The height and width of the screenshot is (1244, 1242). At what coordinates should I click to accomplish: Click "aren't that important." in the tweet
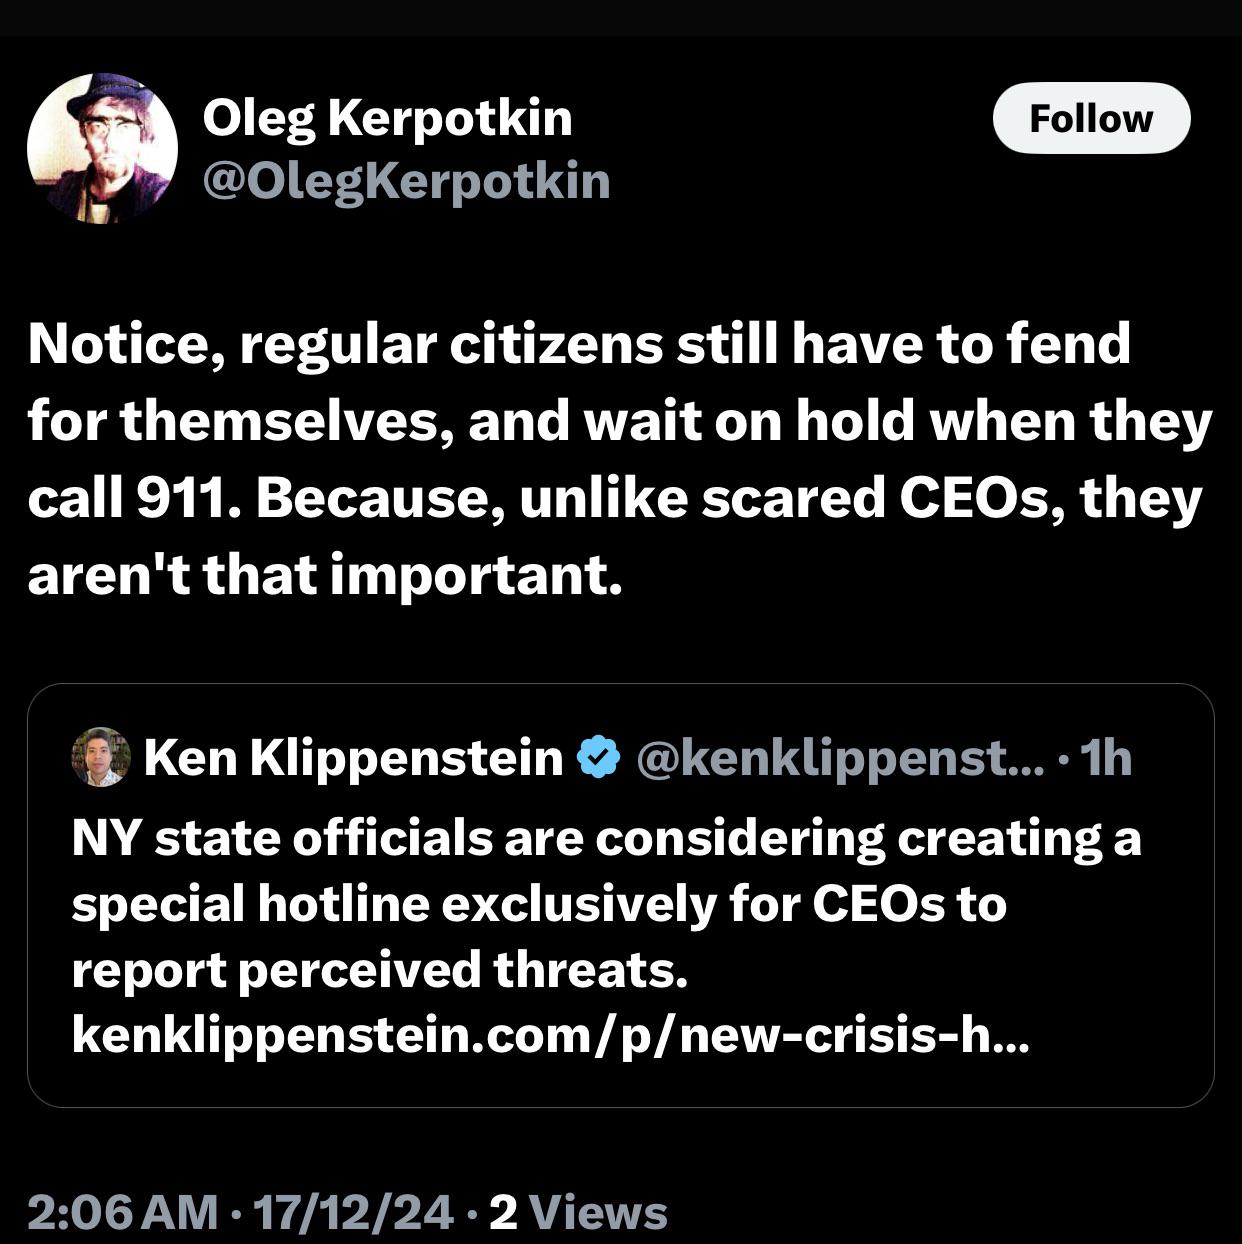(324, 575)
